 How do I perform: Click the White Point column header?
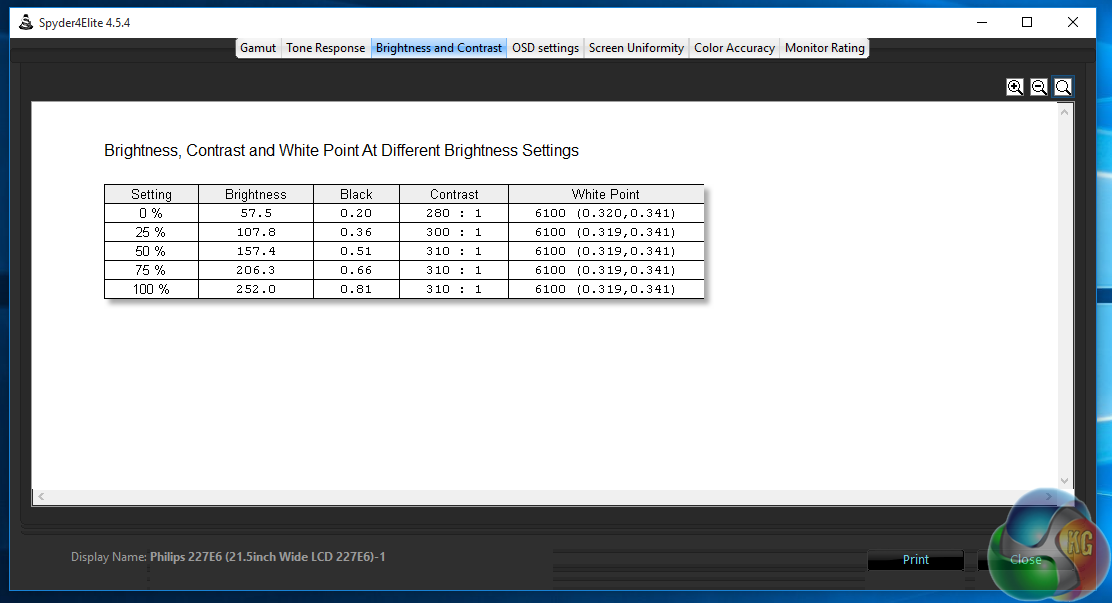pos(606,194)
